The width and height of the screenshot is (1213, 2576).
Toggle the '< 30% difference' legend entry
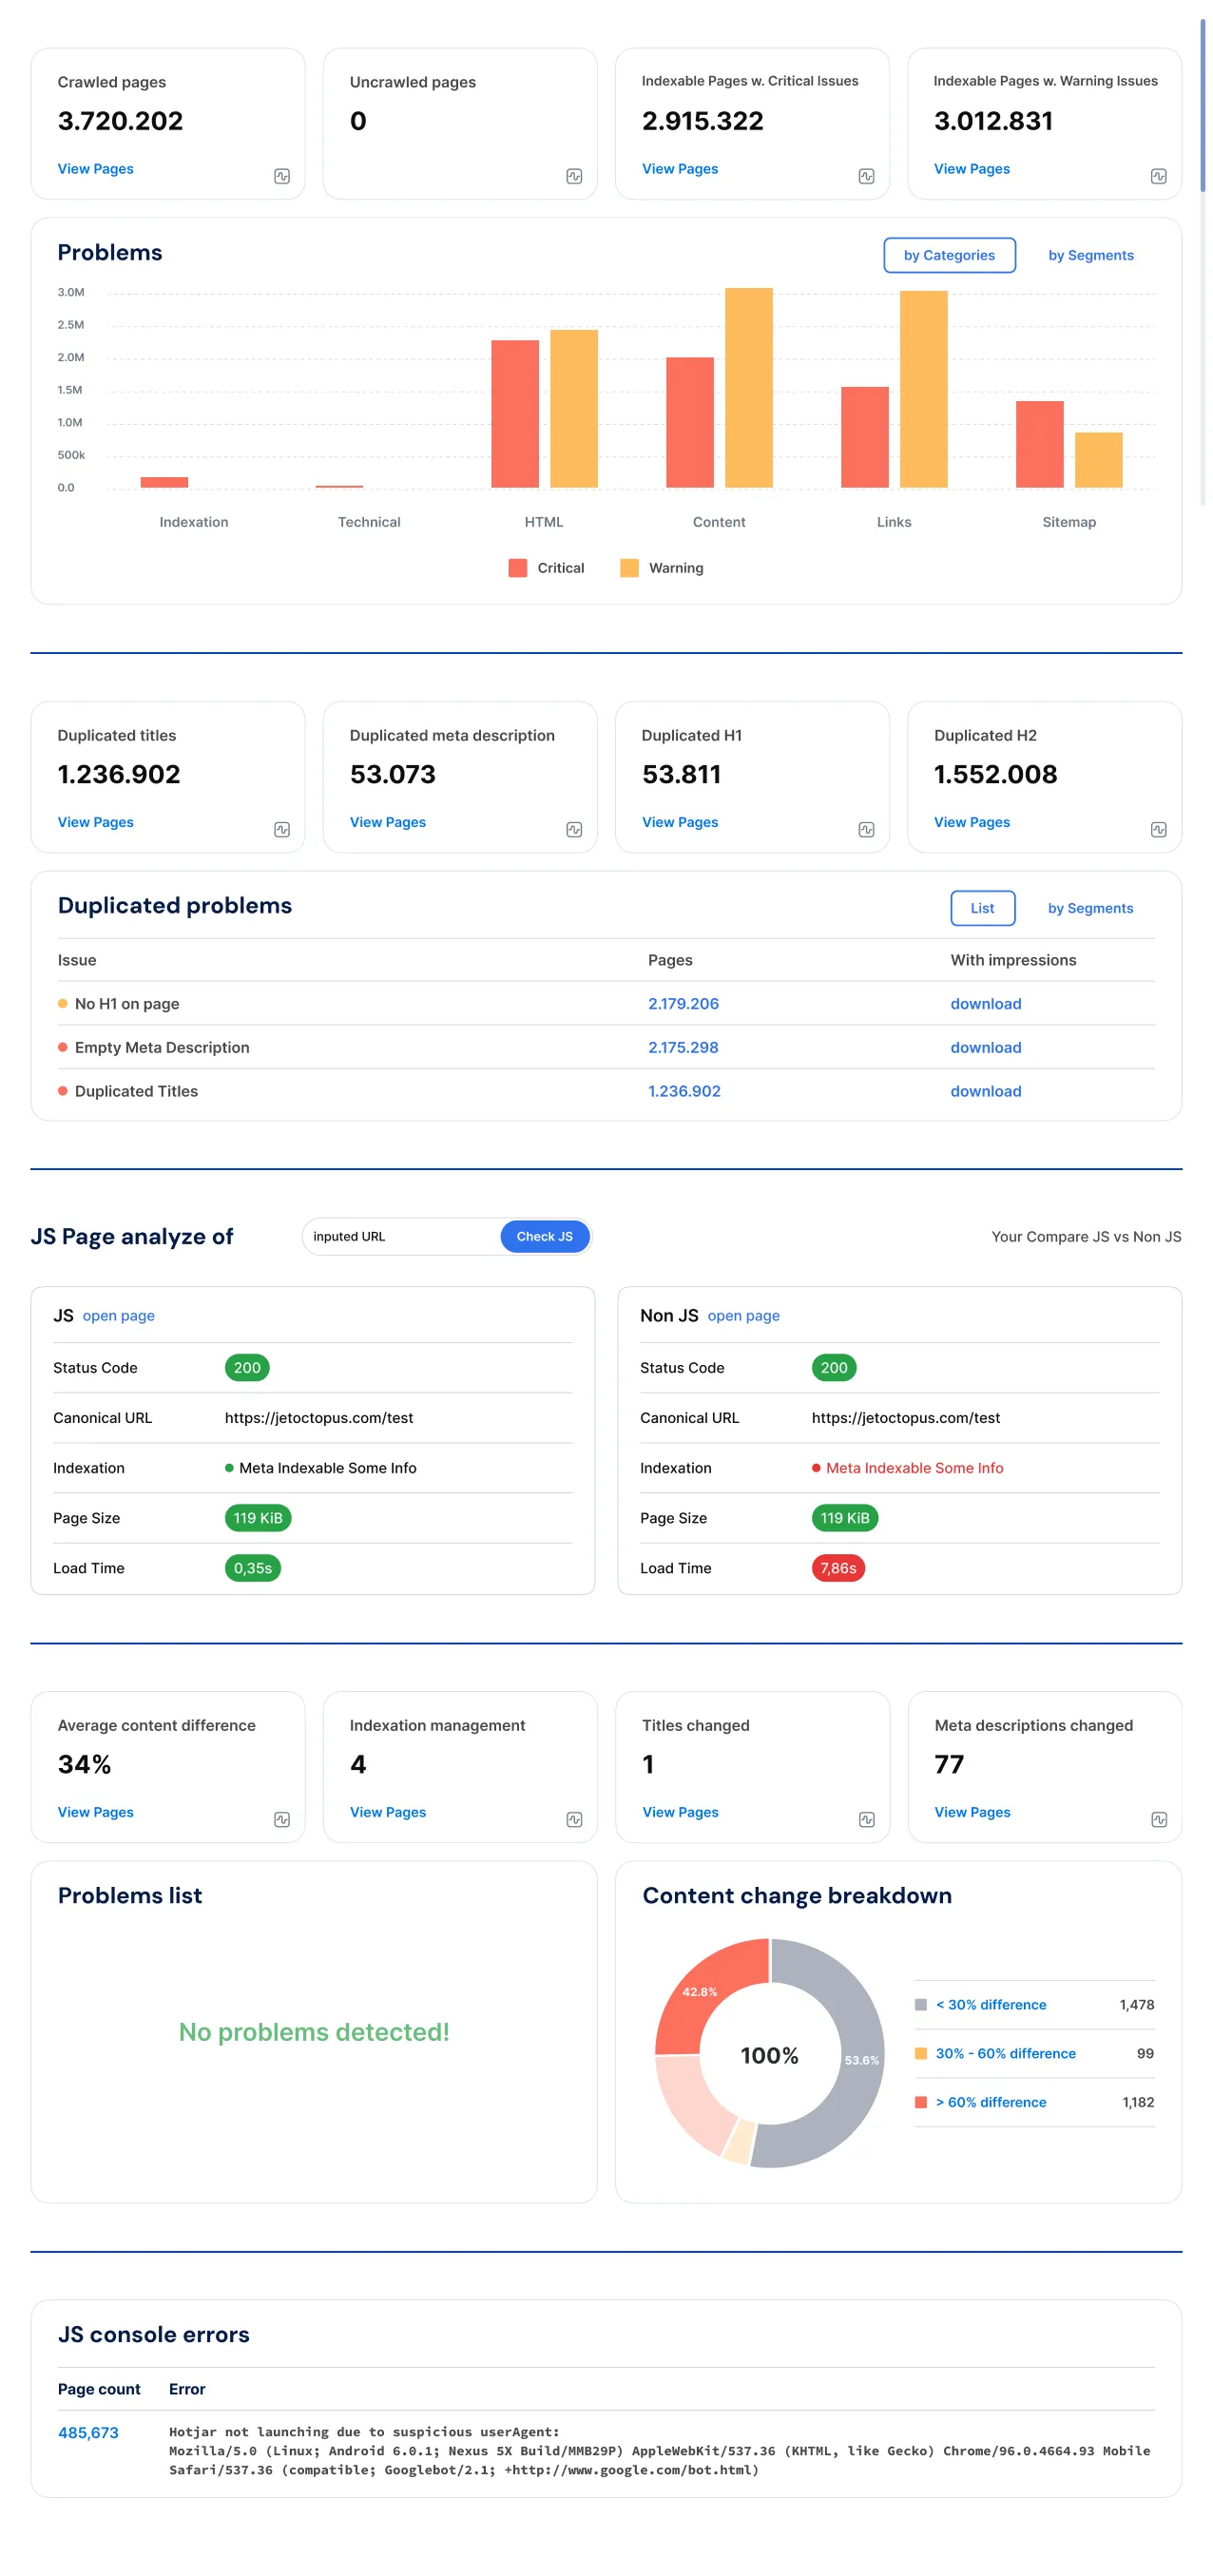pos(990,2005)
